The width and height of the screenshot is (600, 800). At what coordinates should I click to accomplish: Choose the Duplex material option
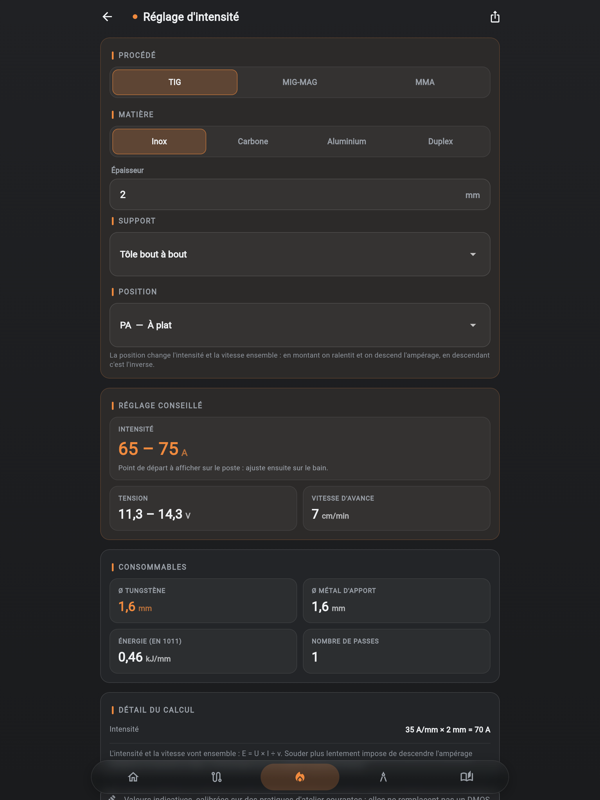[x=441, y=141]
